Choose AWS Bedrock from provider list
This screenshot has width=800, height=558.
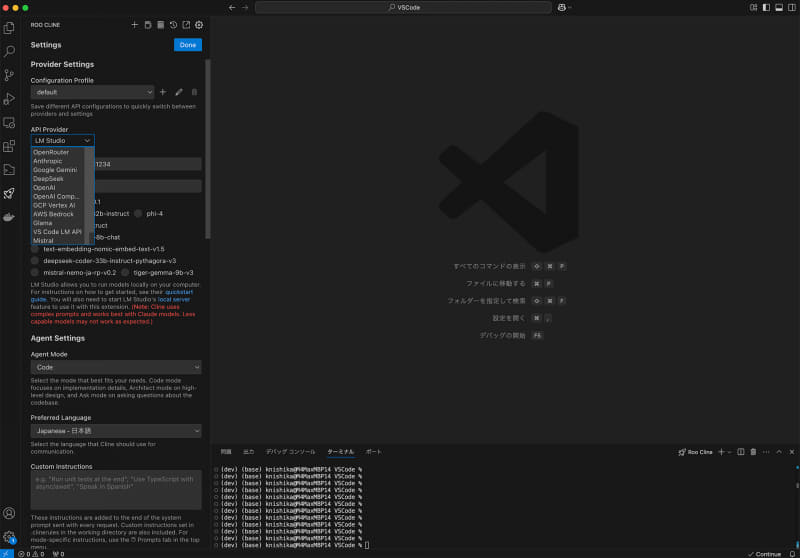coord(53,214)
